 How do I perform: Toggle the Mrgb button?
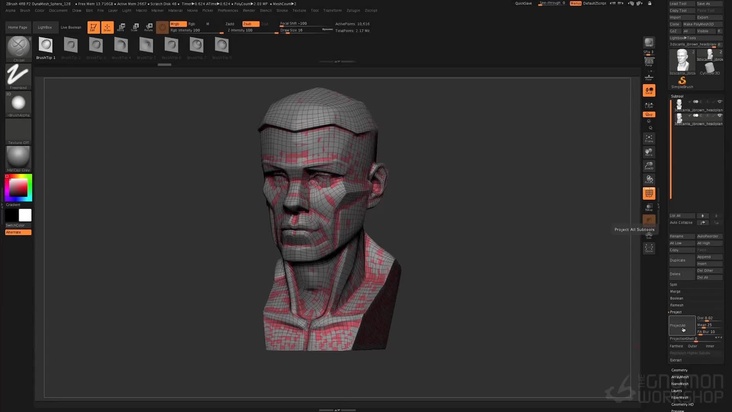tap(178, 24)
